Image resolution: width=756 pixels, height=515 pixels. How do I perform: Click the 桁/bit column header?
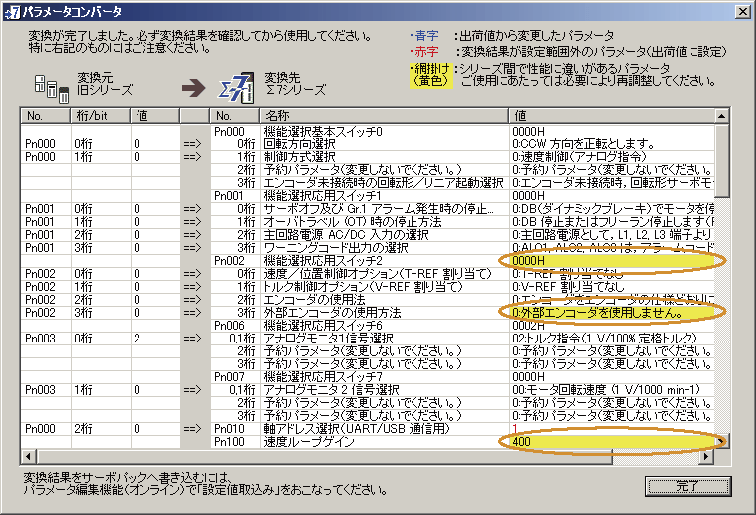102,116
